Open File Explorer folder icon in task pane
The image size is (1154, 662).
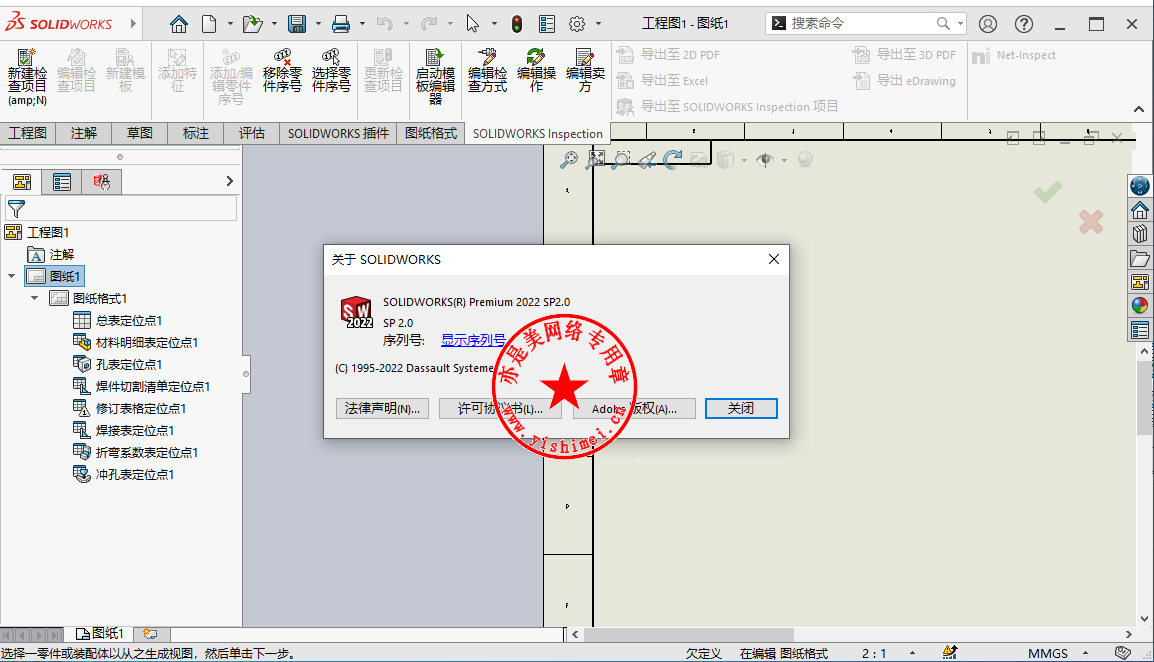coord(1139,258)
